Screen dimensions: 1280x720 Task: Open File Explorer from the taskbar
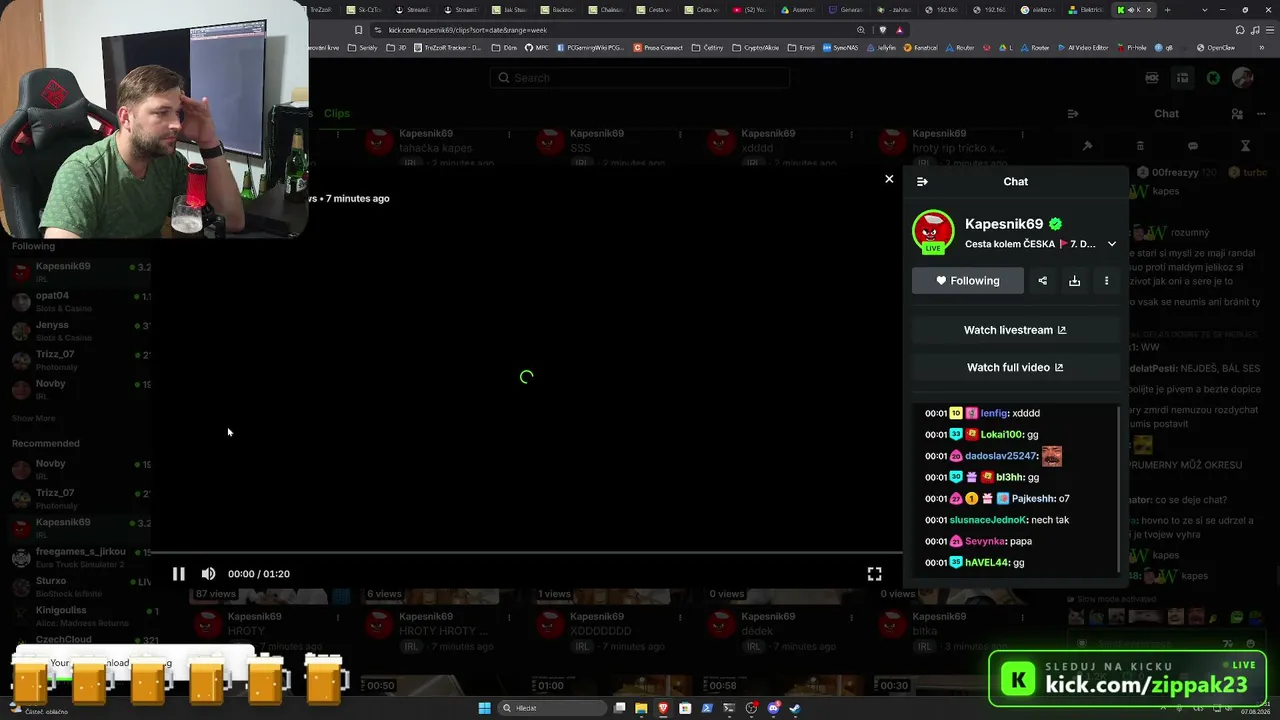pyautogui.click(x=641, y=708)
